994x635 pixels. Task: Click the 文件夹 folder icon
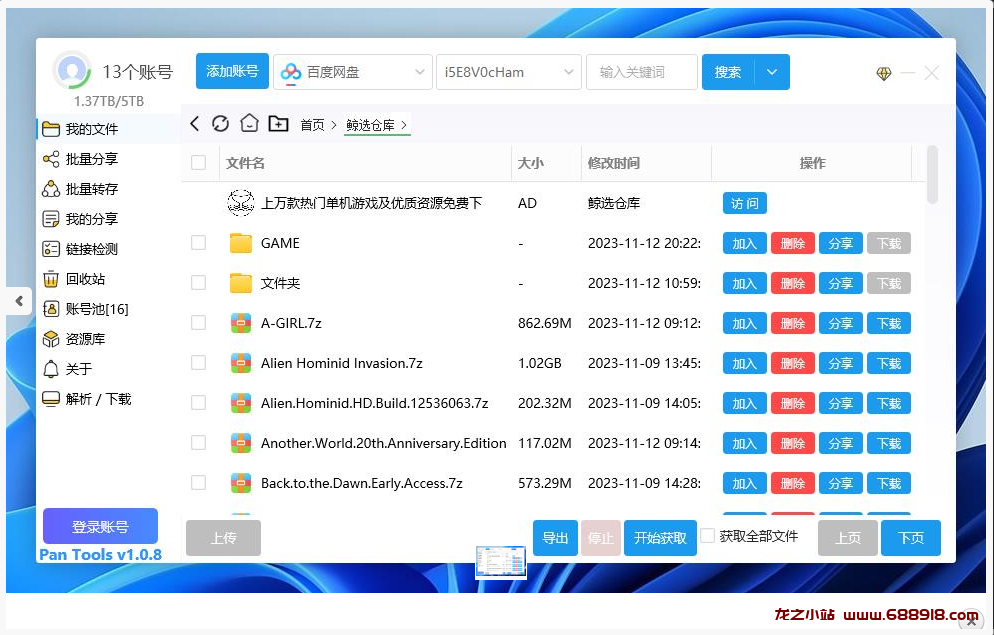[241, 283]
